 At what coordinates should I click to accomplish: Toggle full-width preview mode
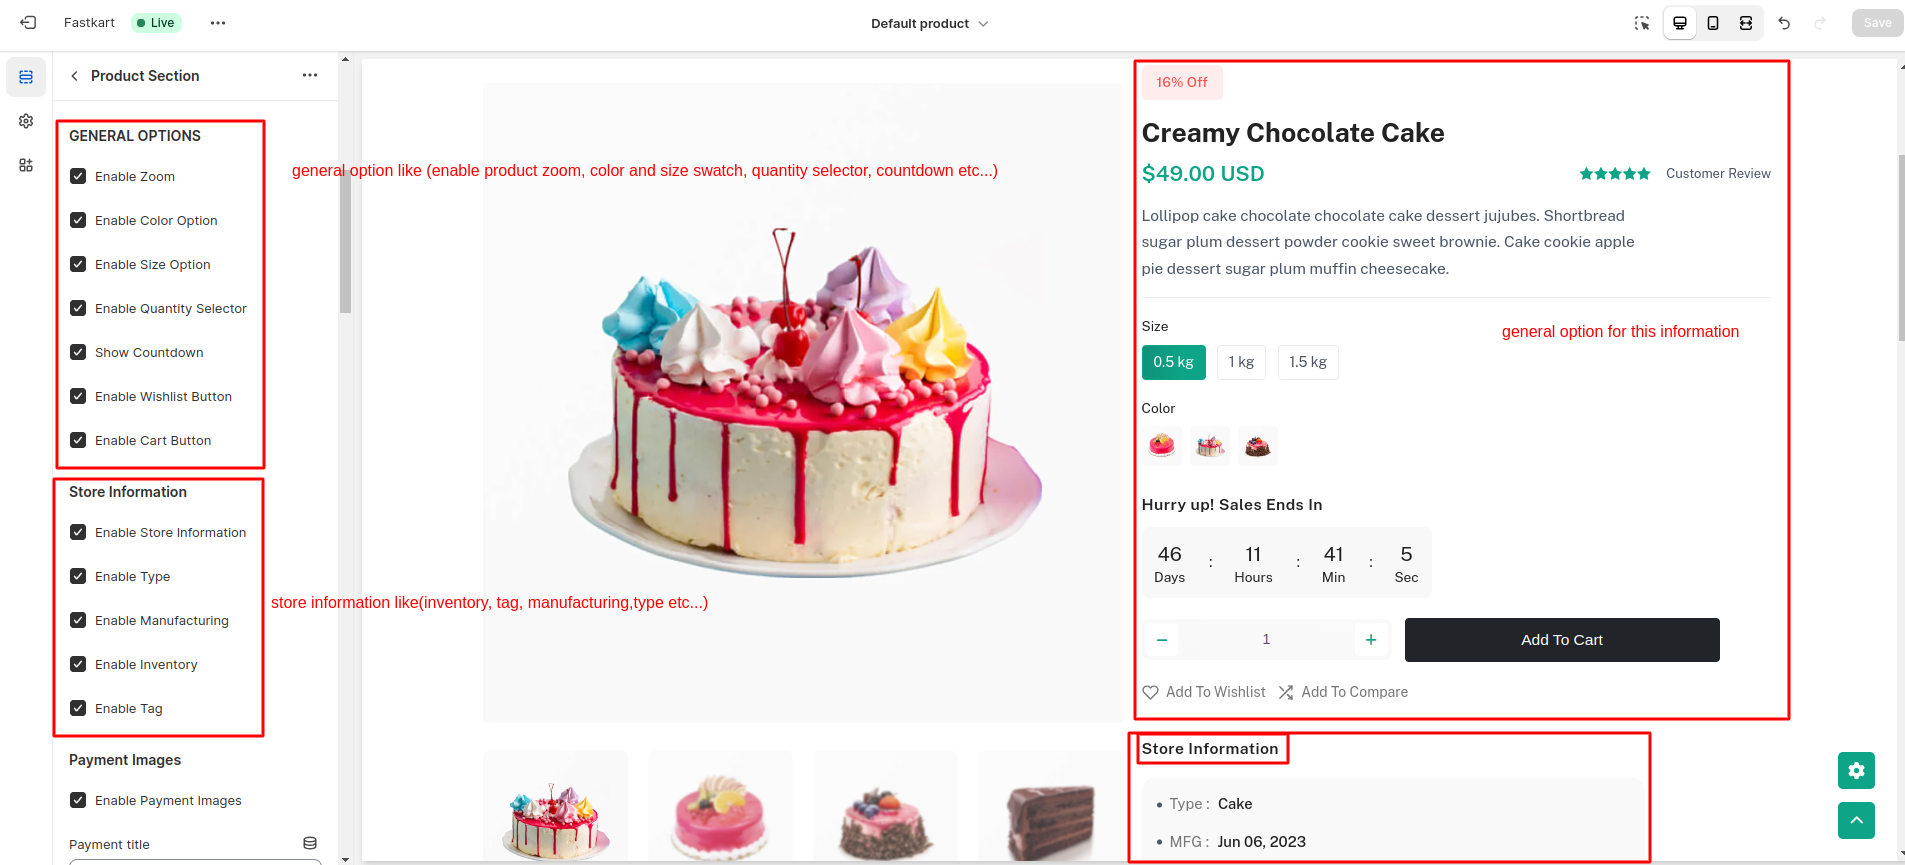(x=1745, y=22)
